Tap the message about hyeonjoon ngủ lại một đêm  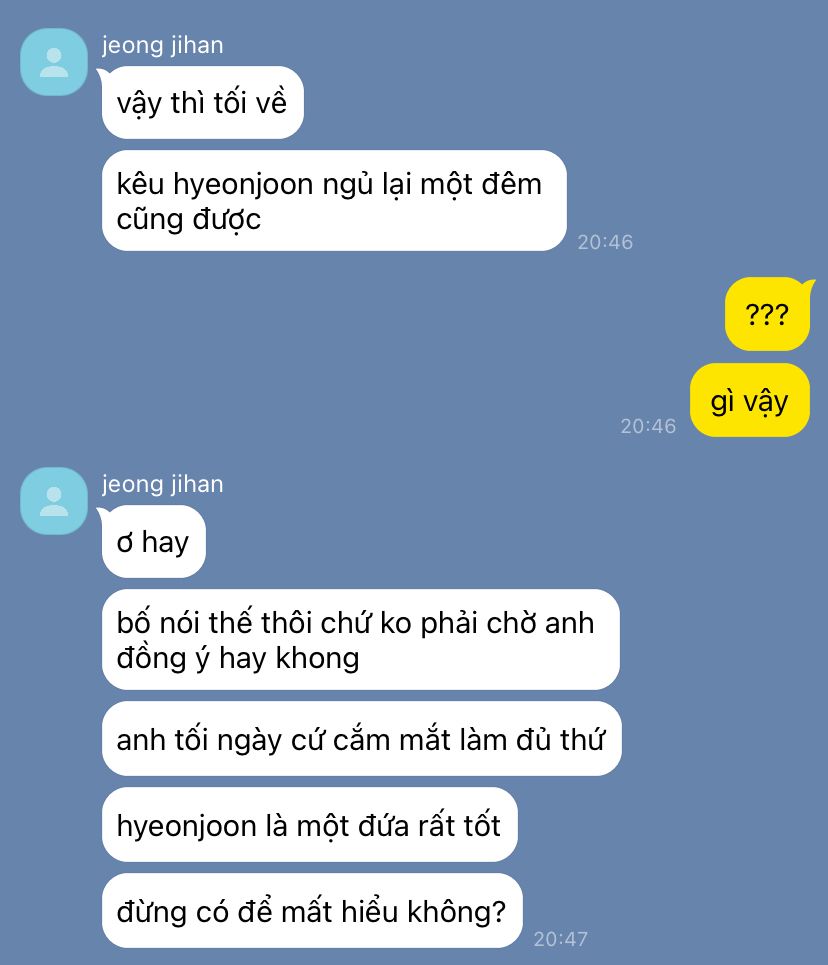(x=334, y=201)
